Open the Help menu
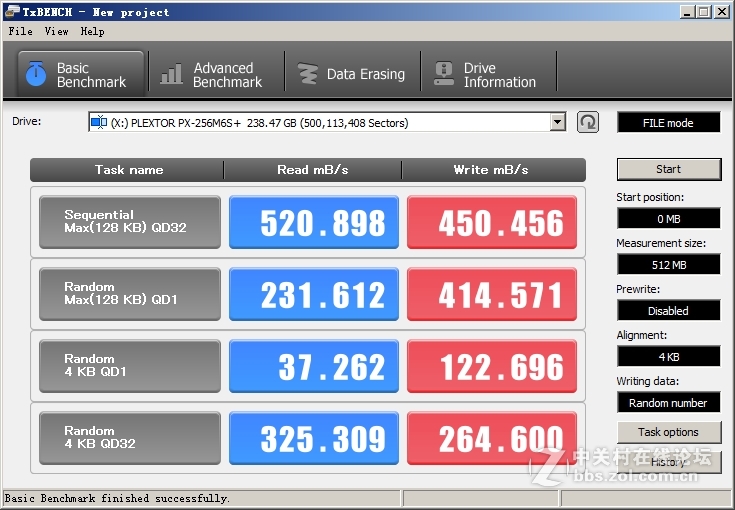Image resolution: width=735 pixels, height=510 pixels. pyautogui.click(x=92, y=31)
